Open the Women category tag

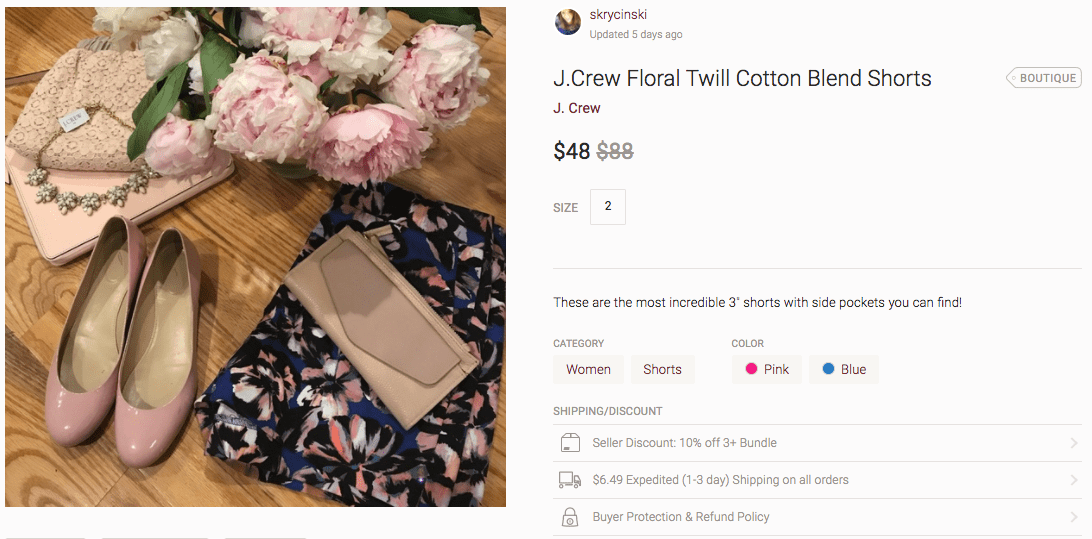(x=588, y=369)
